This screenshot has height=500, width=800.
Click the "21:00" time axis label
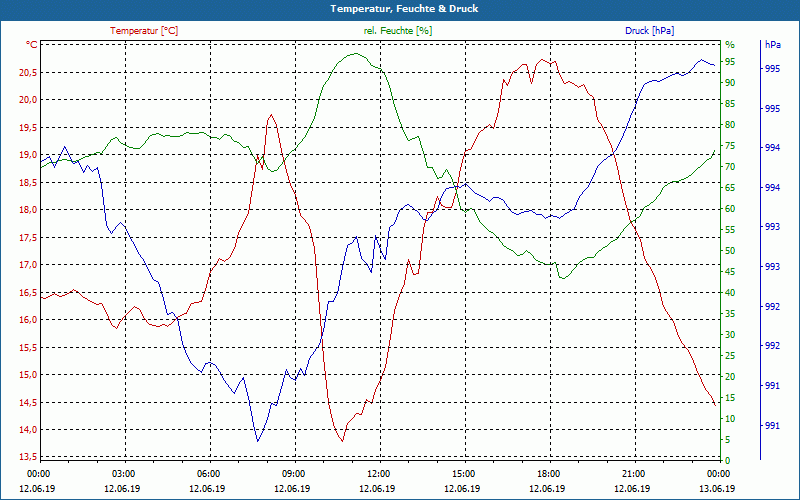(633, 474)
